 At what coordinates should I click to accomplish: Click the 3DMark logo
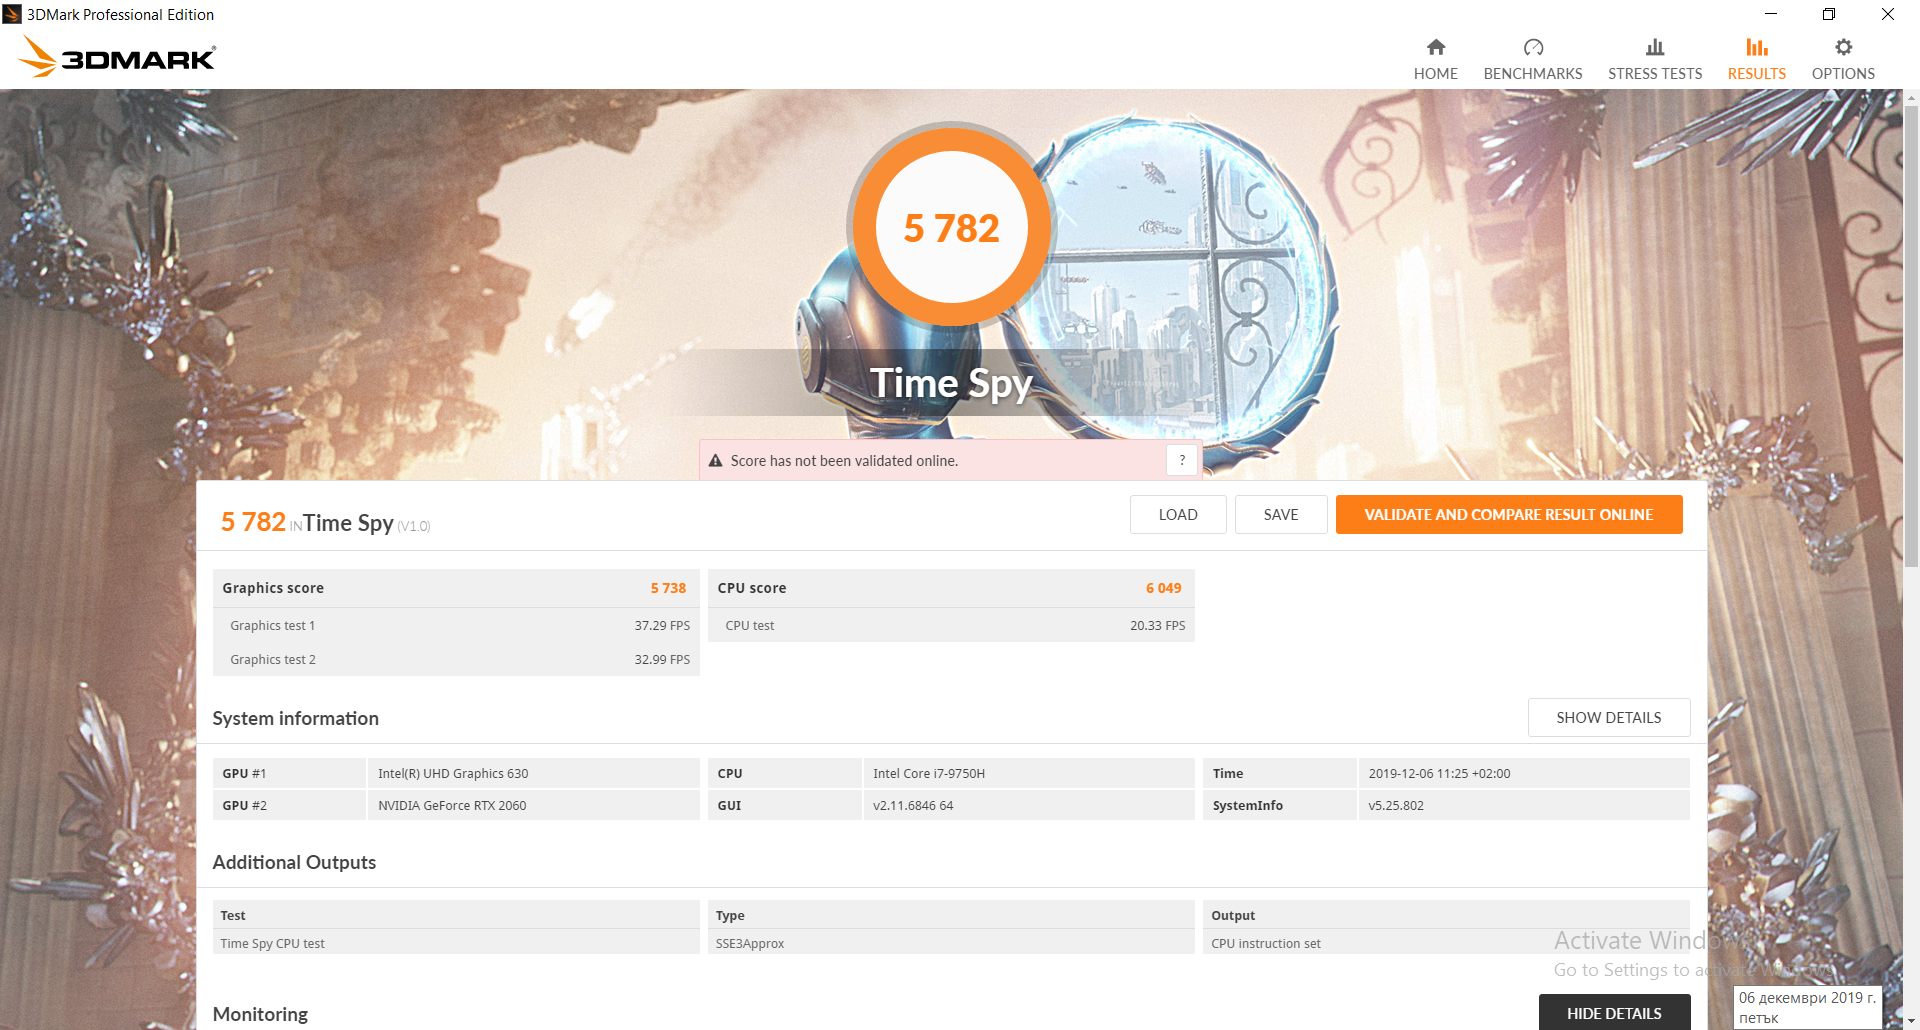(x=117, y=56)
